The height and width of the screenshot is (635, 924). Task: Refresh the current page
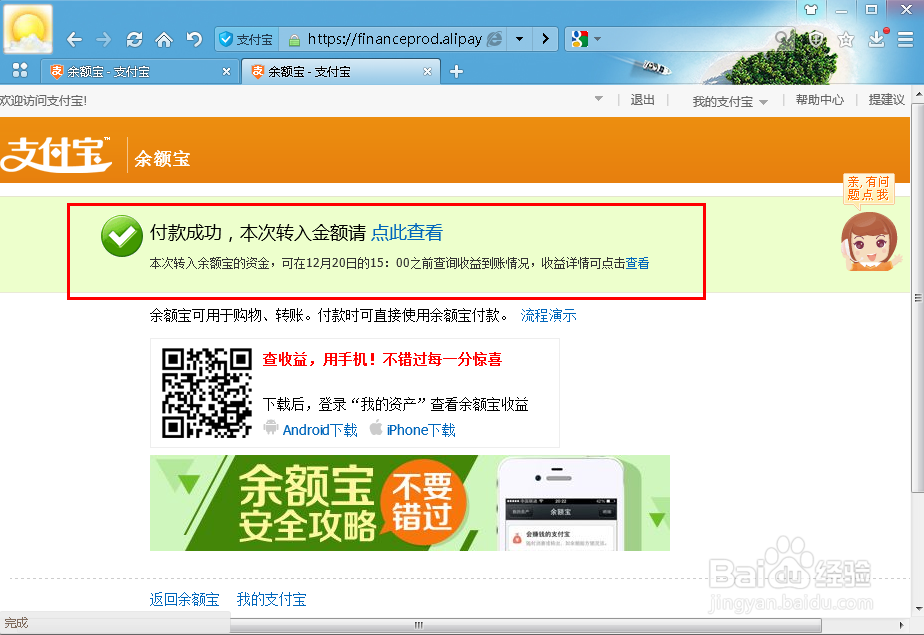[x=134, y=39]
